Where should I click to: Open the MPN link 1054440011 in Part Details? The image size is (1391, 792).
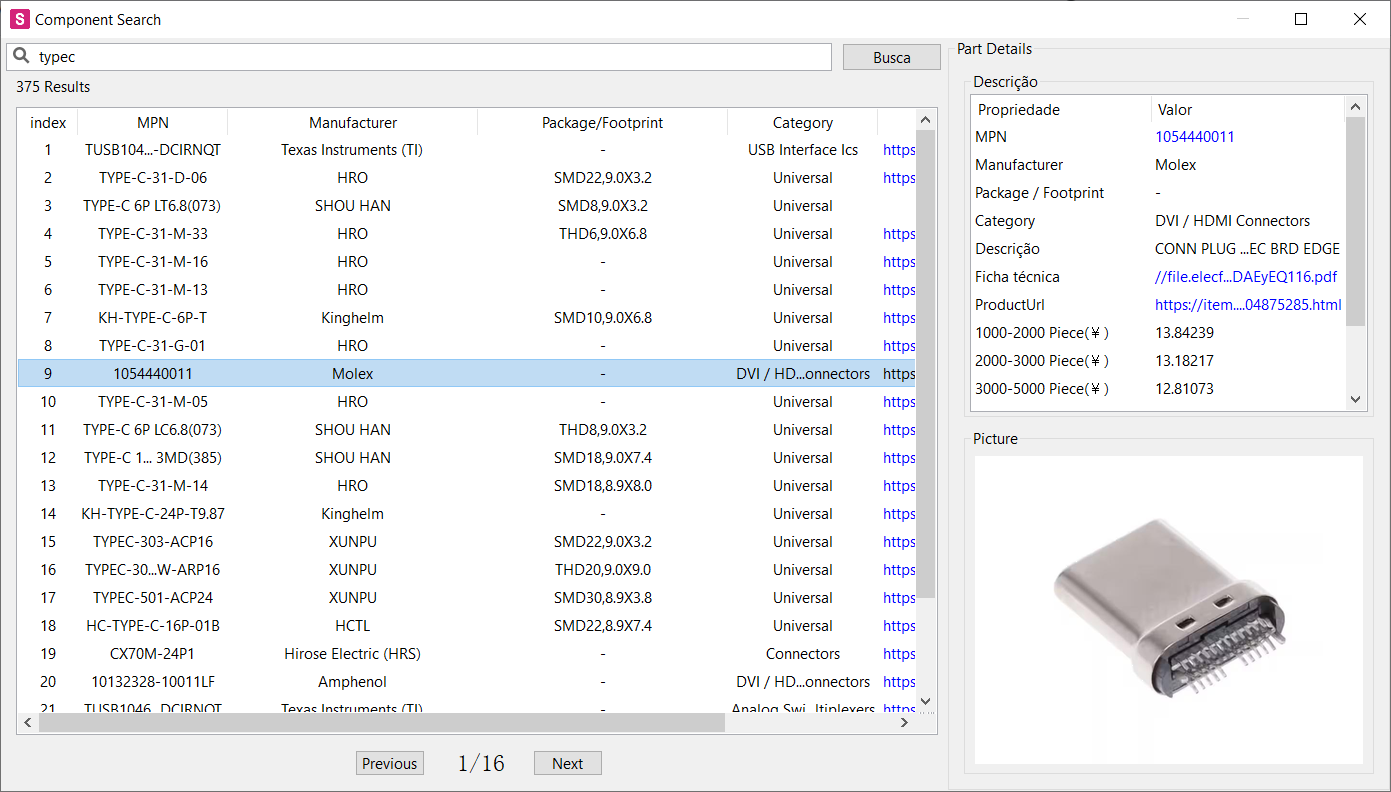pyautogui.click(x=1195, y=137)
